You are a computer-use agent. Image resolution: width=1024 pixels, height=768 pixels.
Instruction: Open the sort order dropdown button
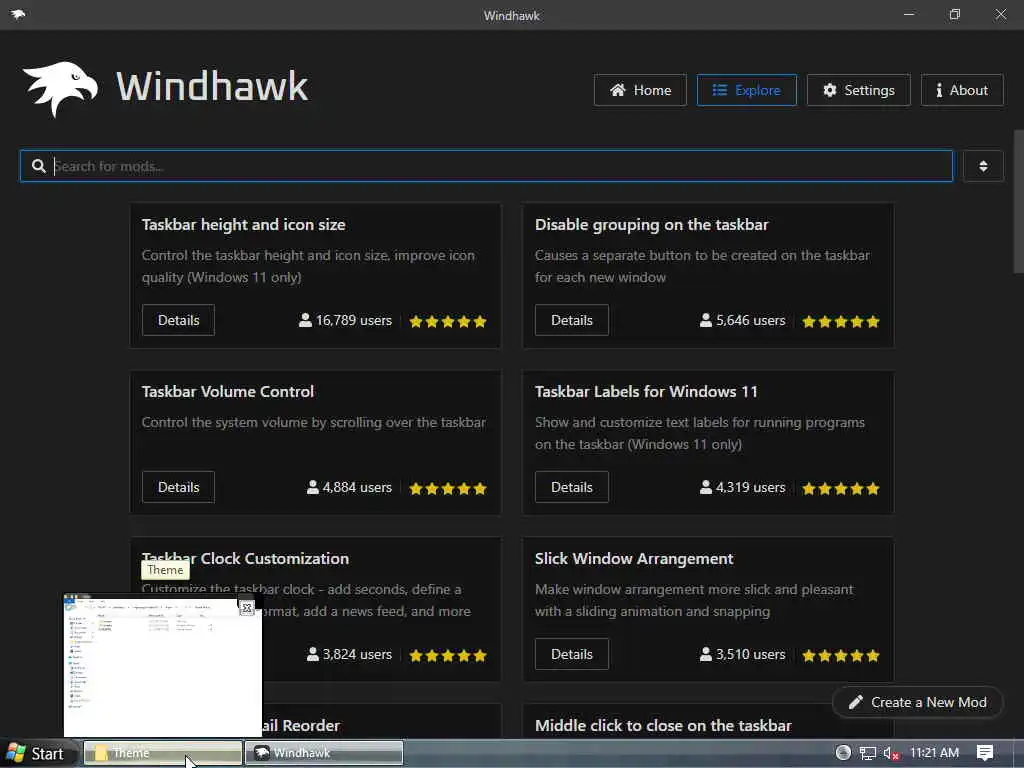(983, 166)
